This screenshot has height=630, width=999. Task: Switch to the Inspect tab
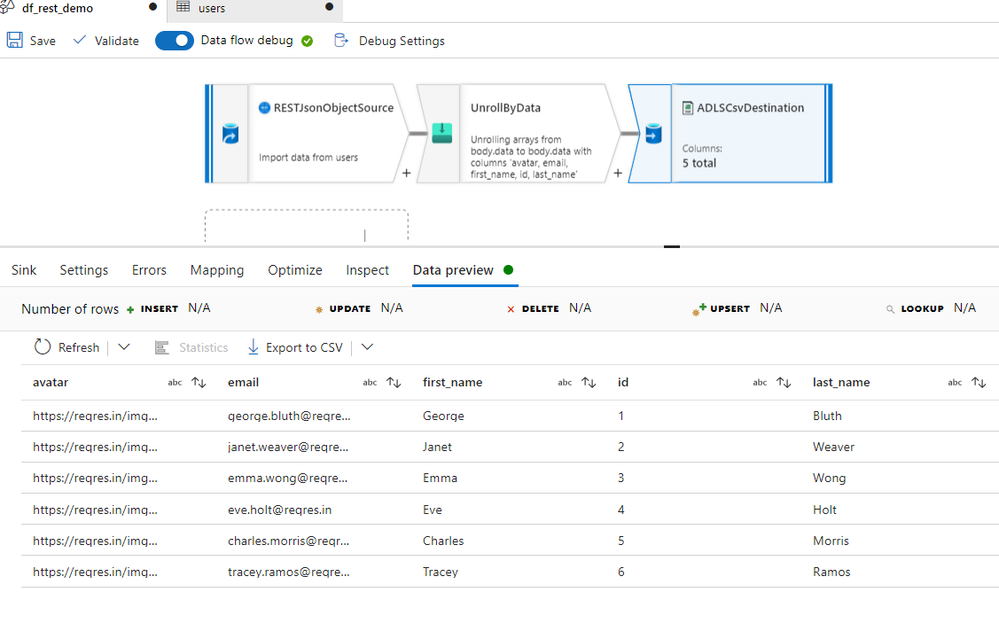367,270
